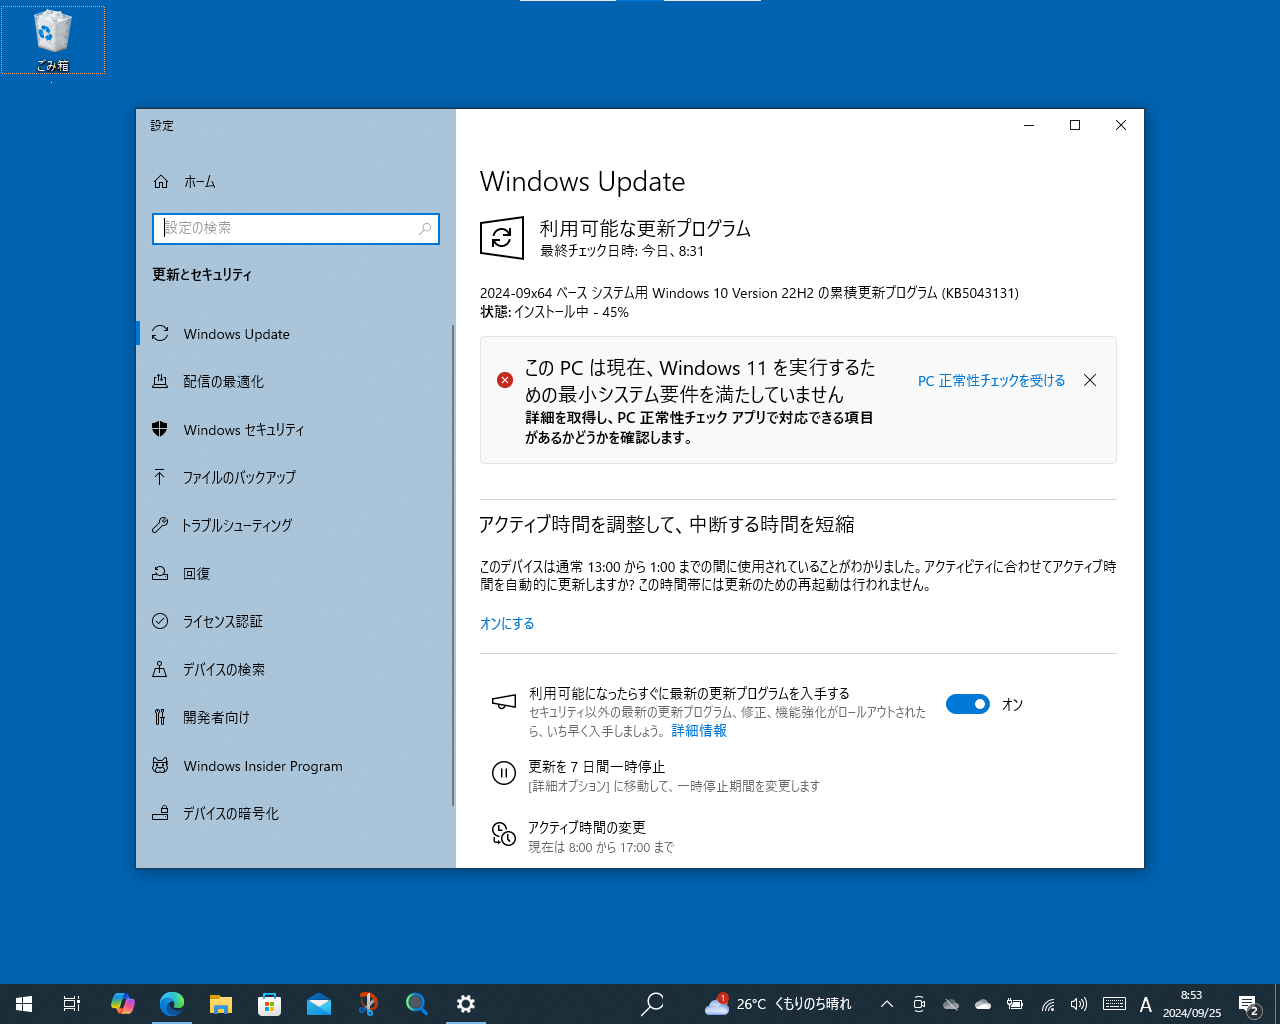Open the Start menu

point(22,1003)
